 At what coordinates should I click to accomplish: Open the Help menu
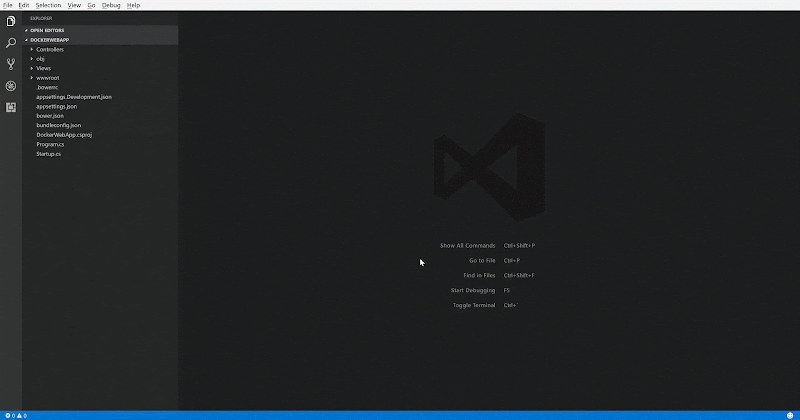coord(133,5)
